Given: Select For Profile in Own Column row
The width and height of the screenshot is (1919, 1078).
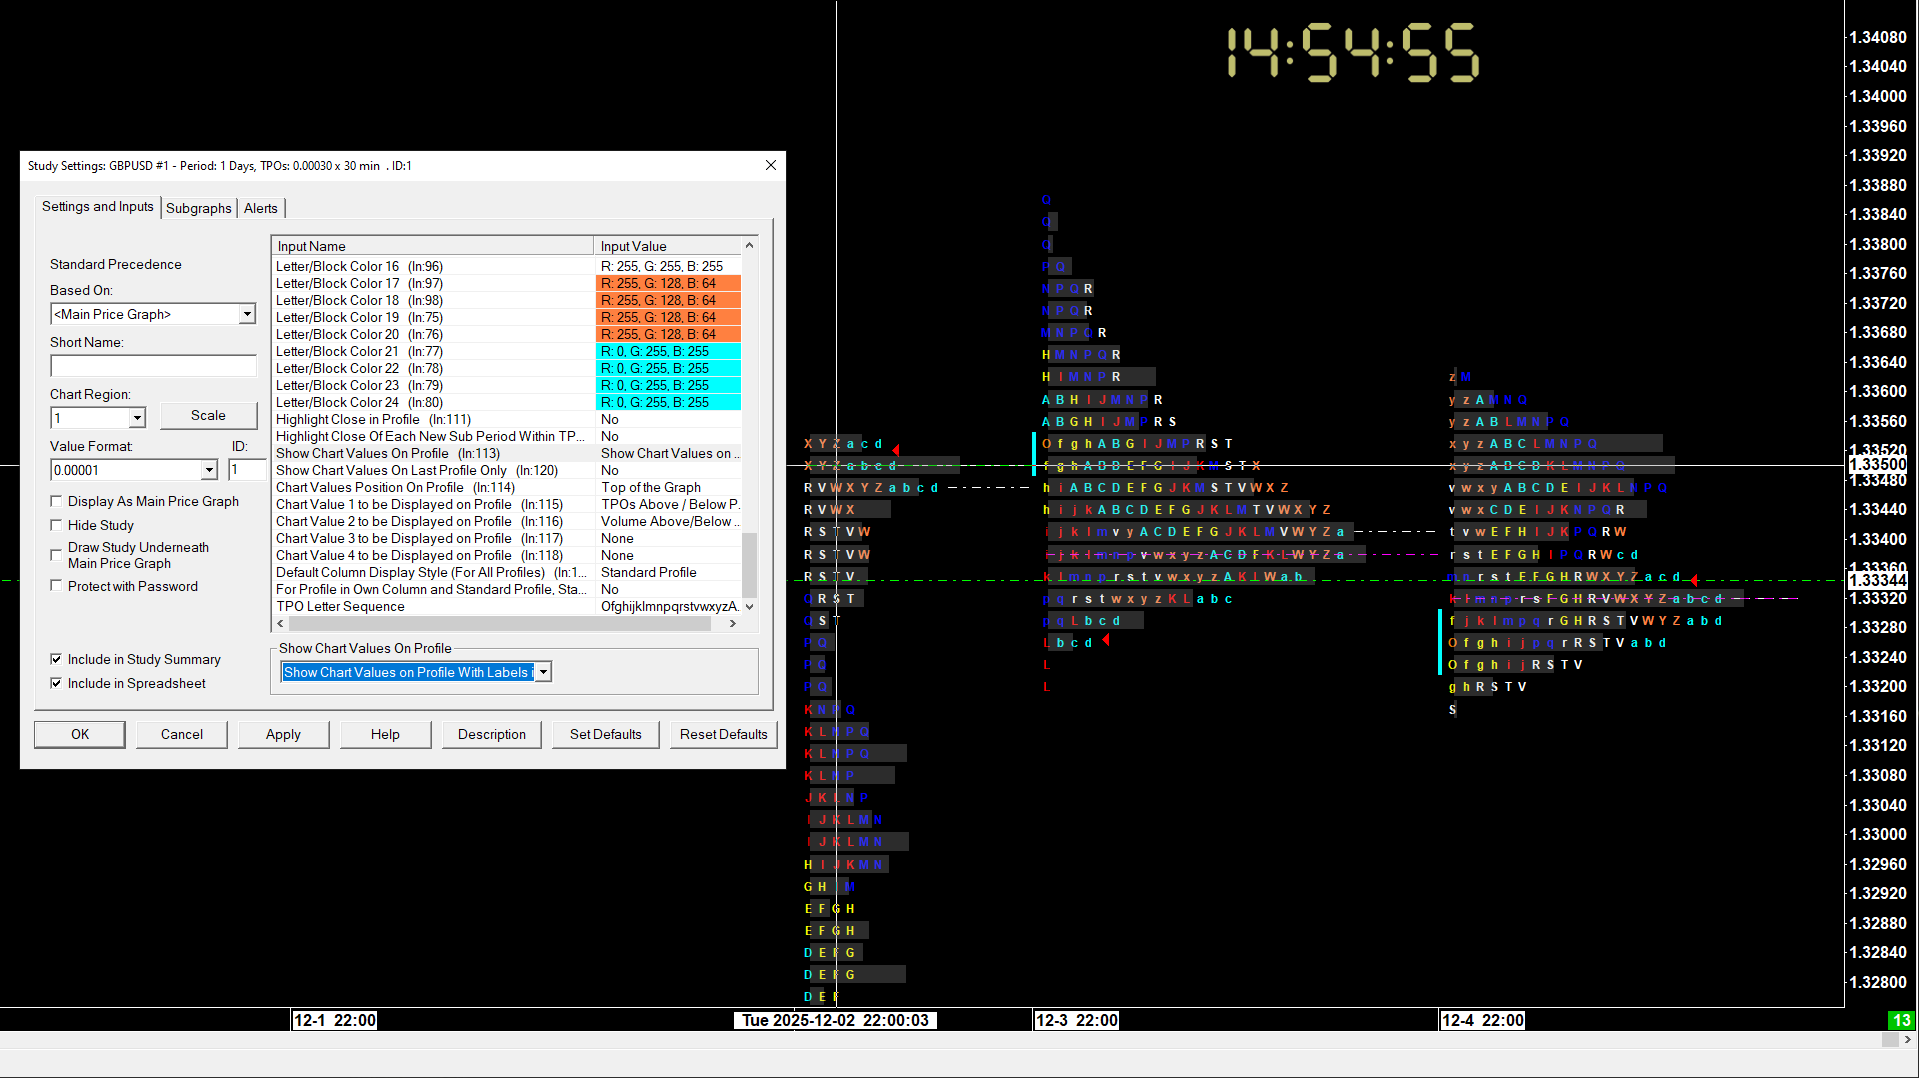Looking at the screenshot, I should point(506,589).
